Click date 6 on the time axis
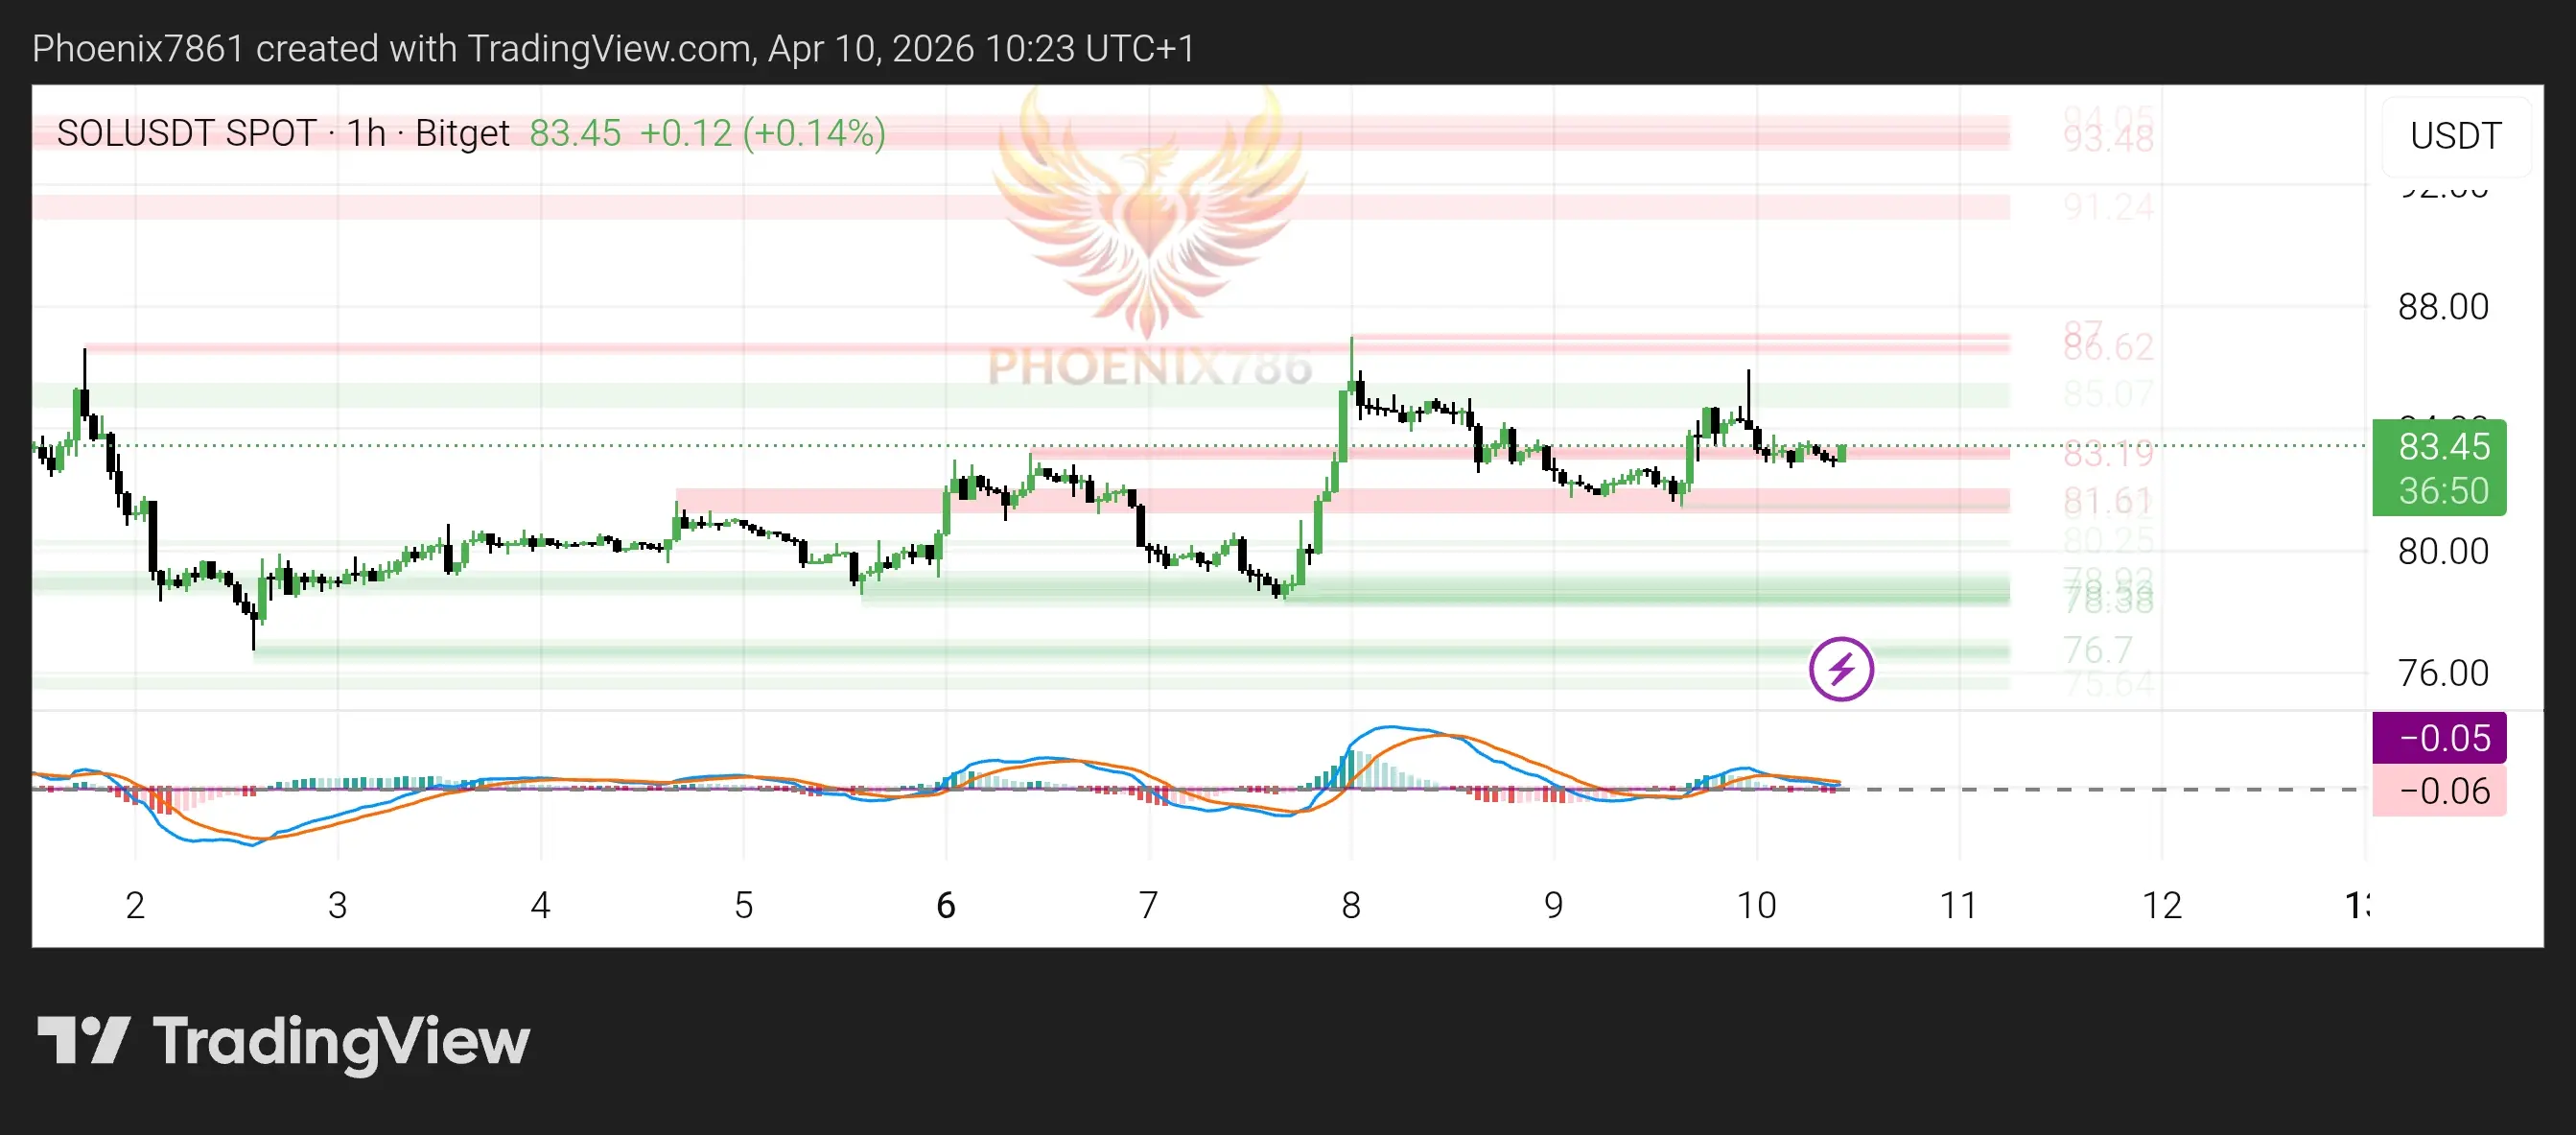 945,905
